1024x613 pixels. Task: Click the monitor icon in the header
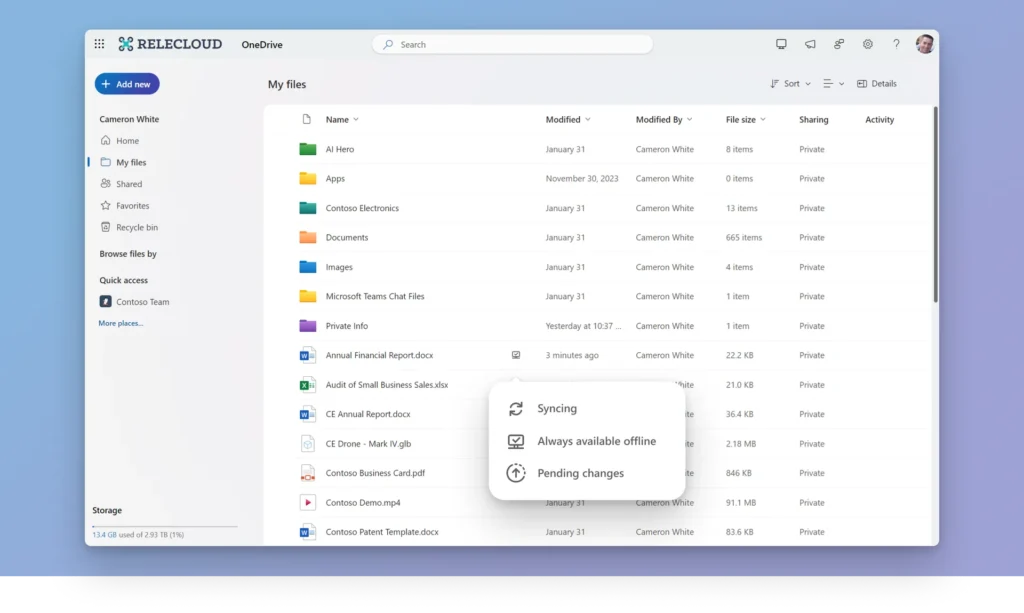click(781, 44)
